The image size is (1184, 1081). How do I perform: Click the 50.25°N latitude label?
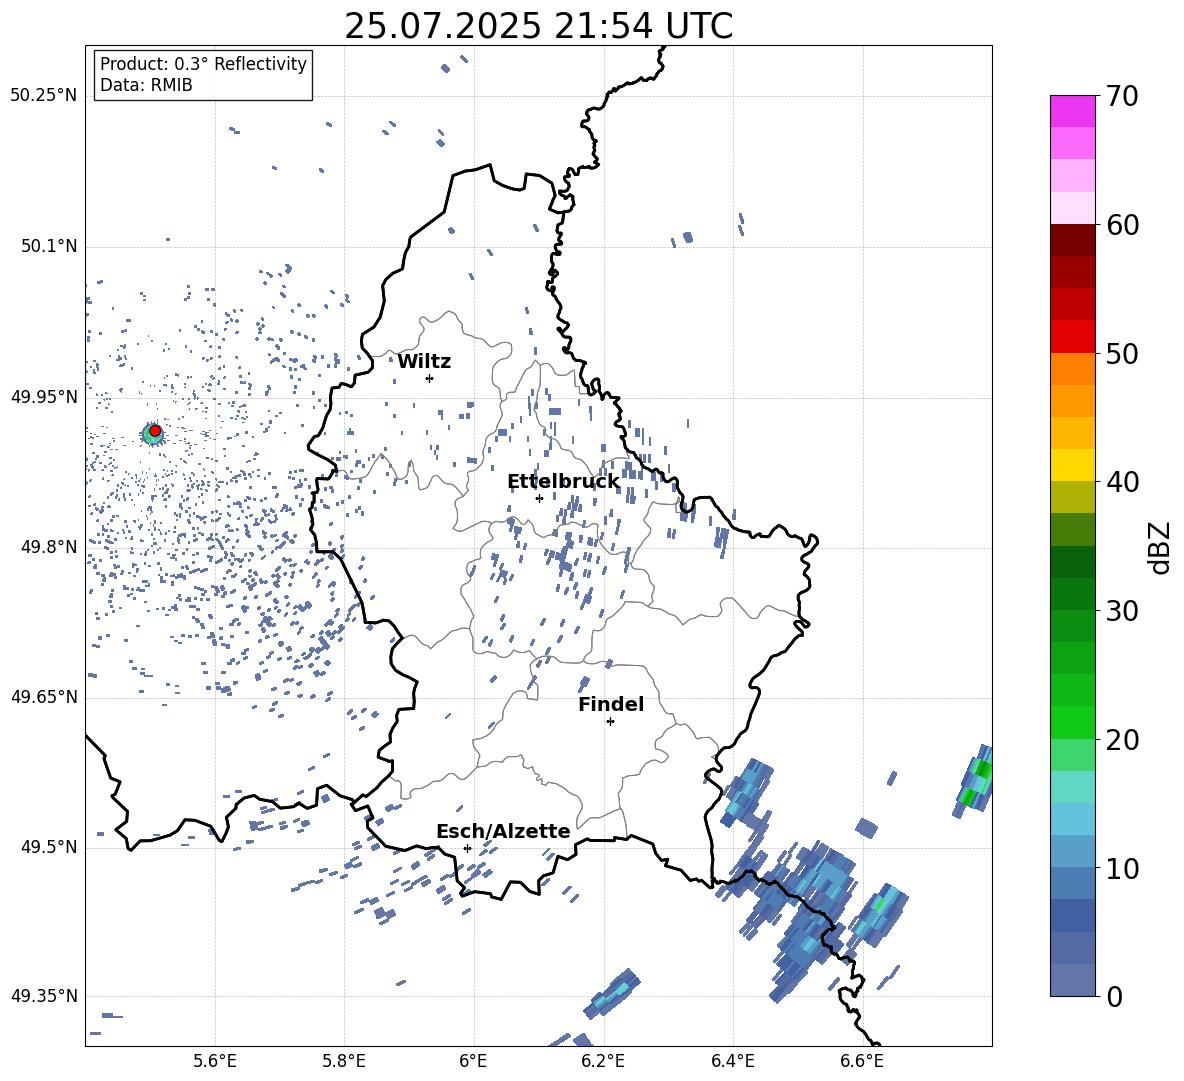44,96
